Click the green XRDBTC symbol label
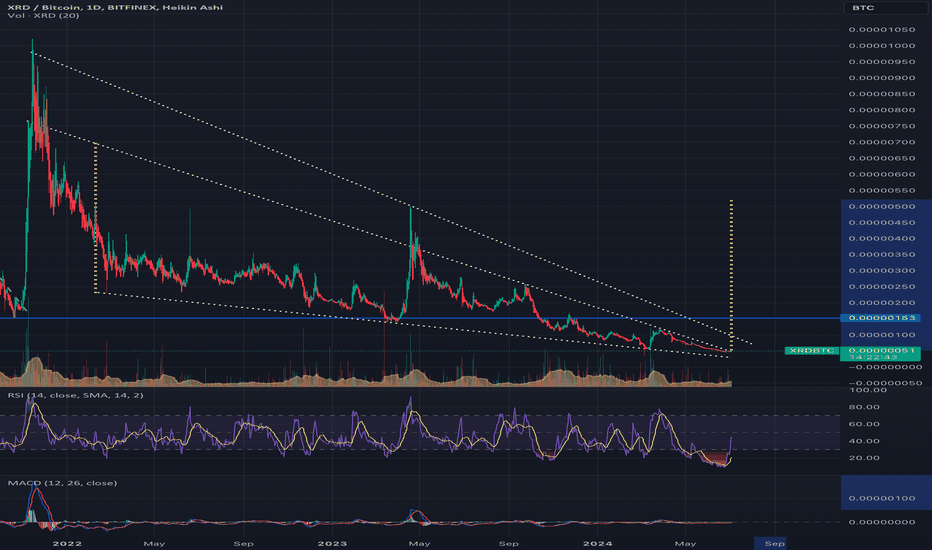The height and width of the screenshot is (550, 932). [x=812, y=351]
